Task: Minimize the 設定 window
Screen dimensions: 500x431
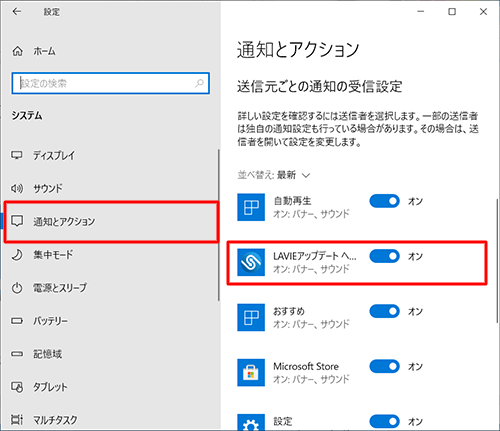Action: 421,12
